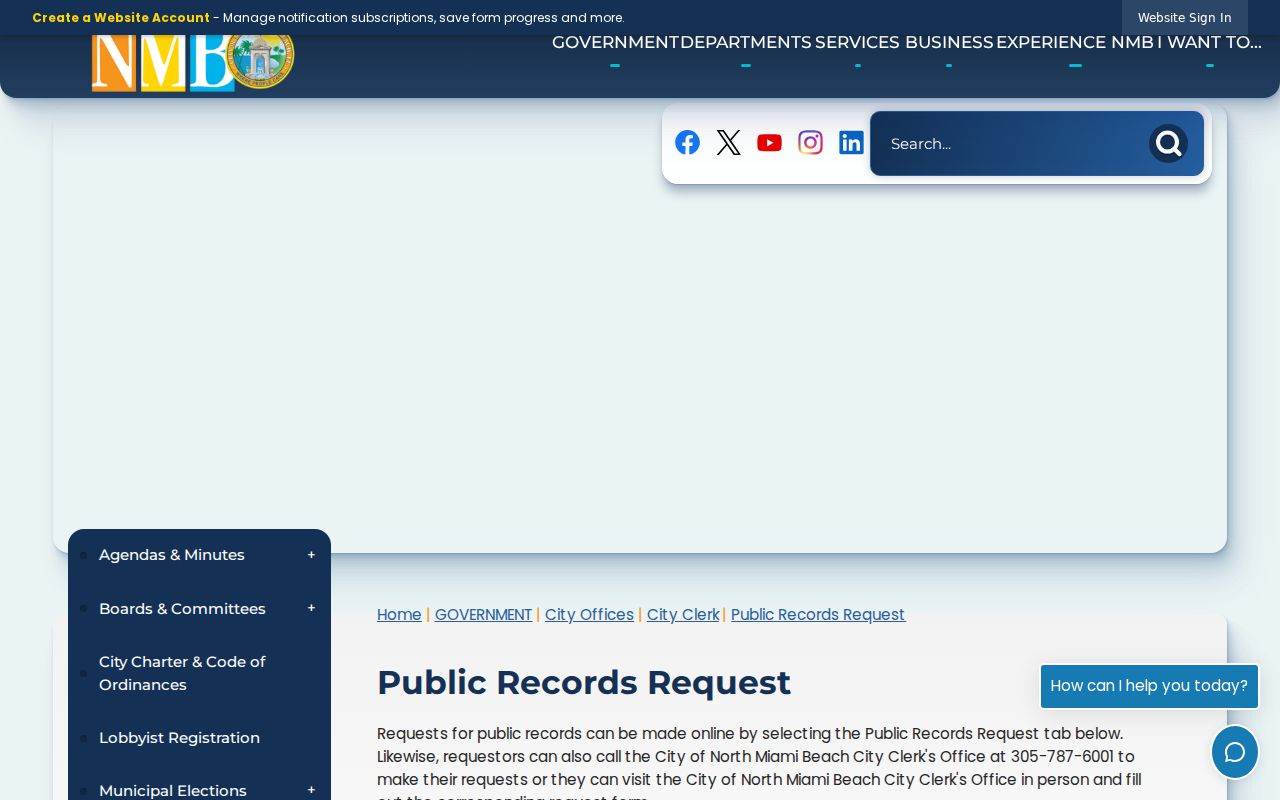Open Boards & Committees sidebar item

[x=182, y=608]
